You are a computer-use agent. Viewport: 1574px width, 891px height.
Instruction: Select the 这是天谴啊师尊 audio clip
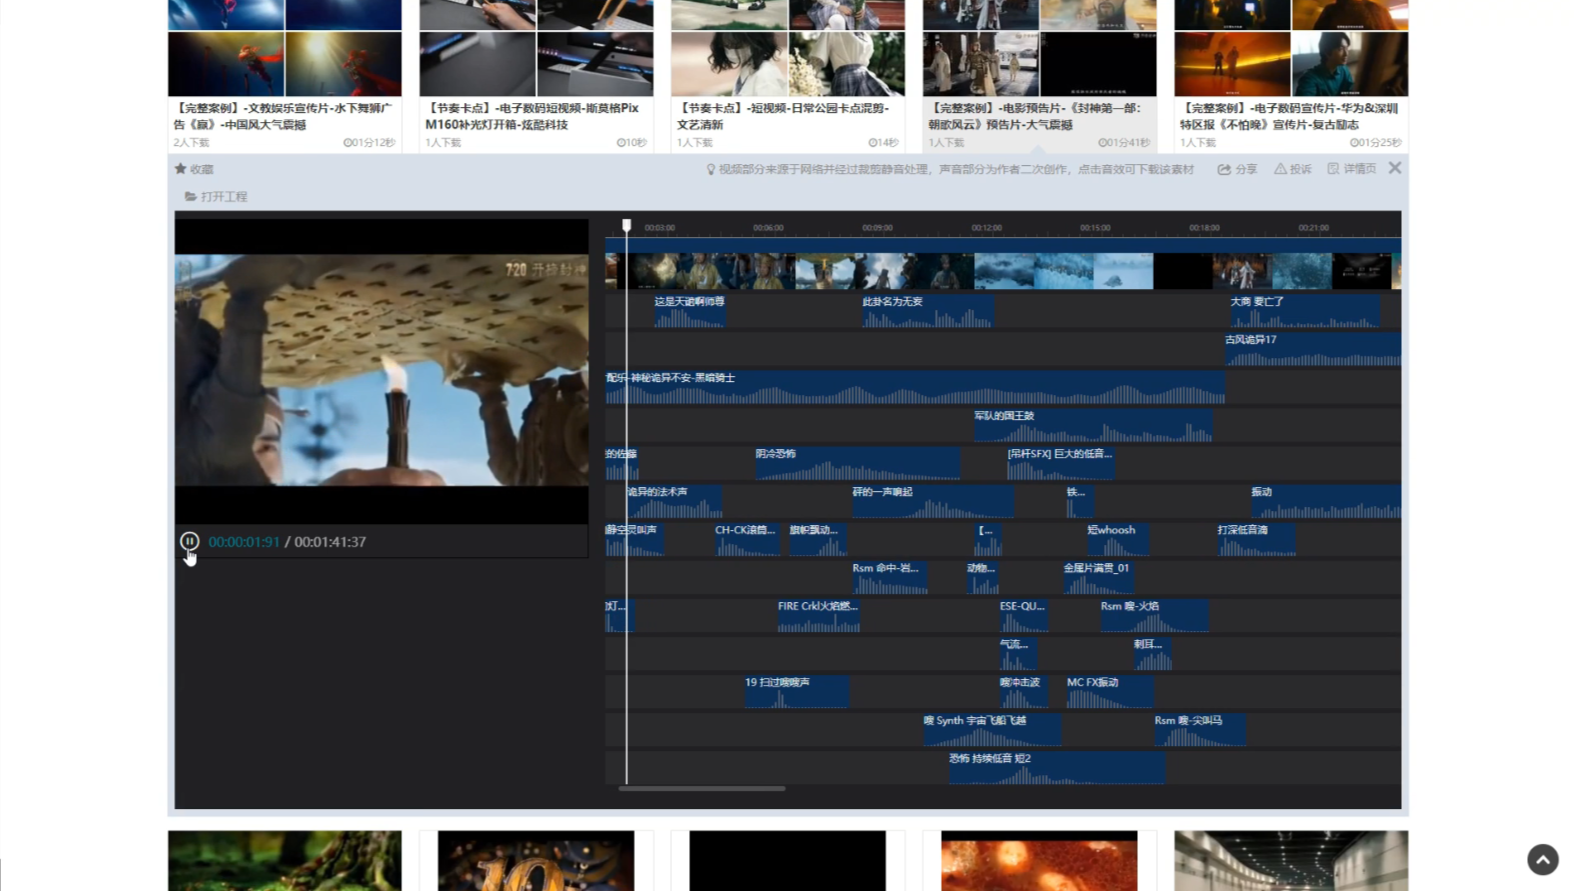click(690, 311)
